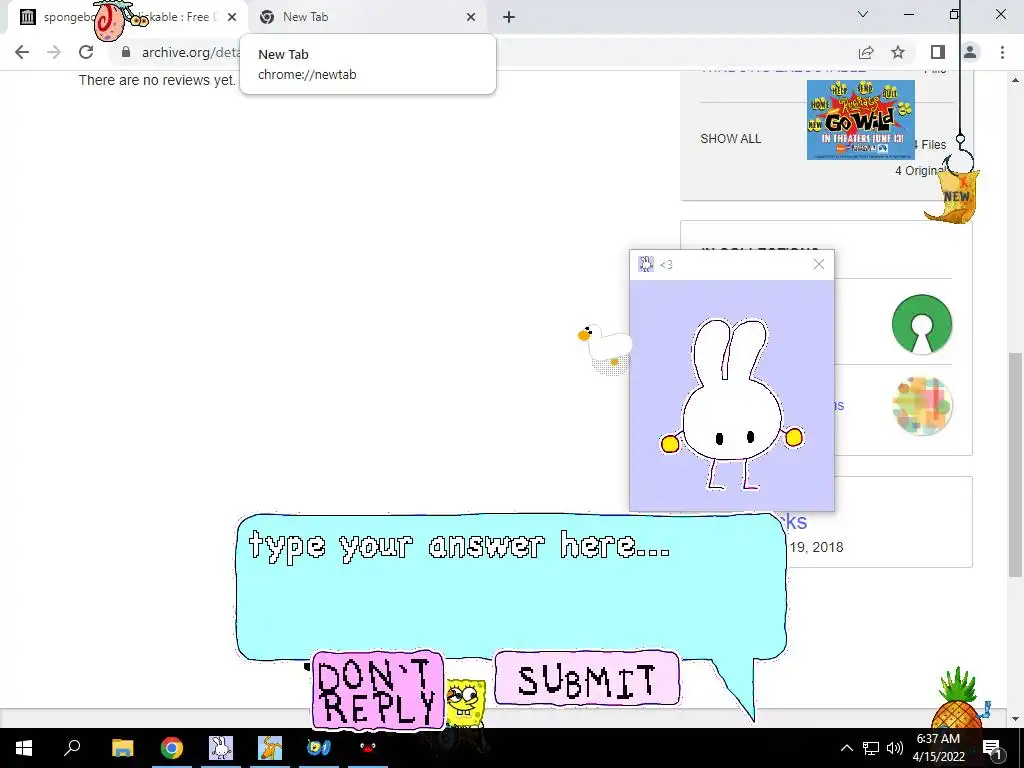
Task: Click the SUBMIT button
Action: pyautogui.click(x=587, y=679)
